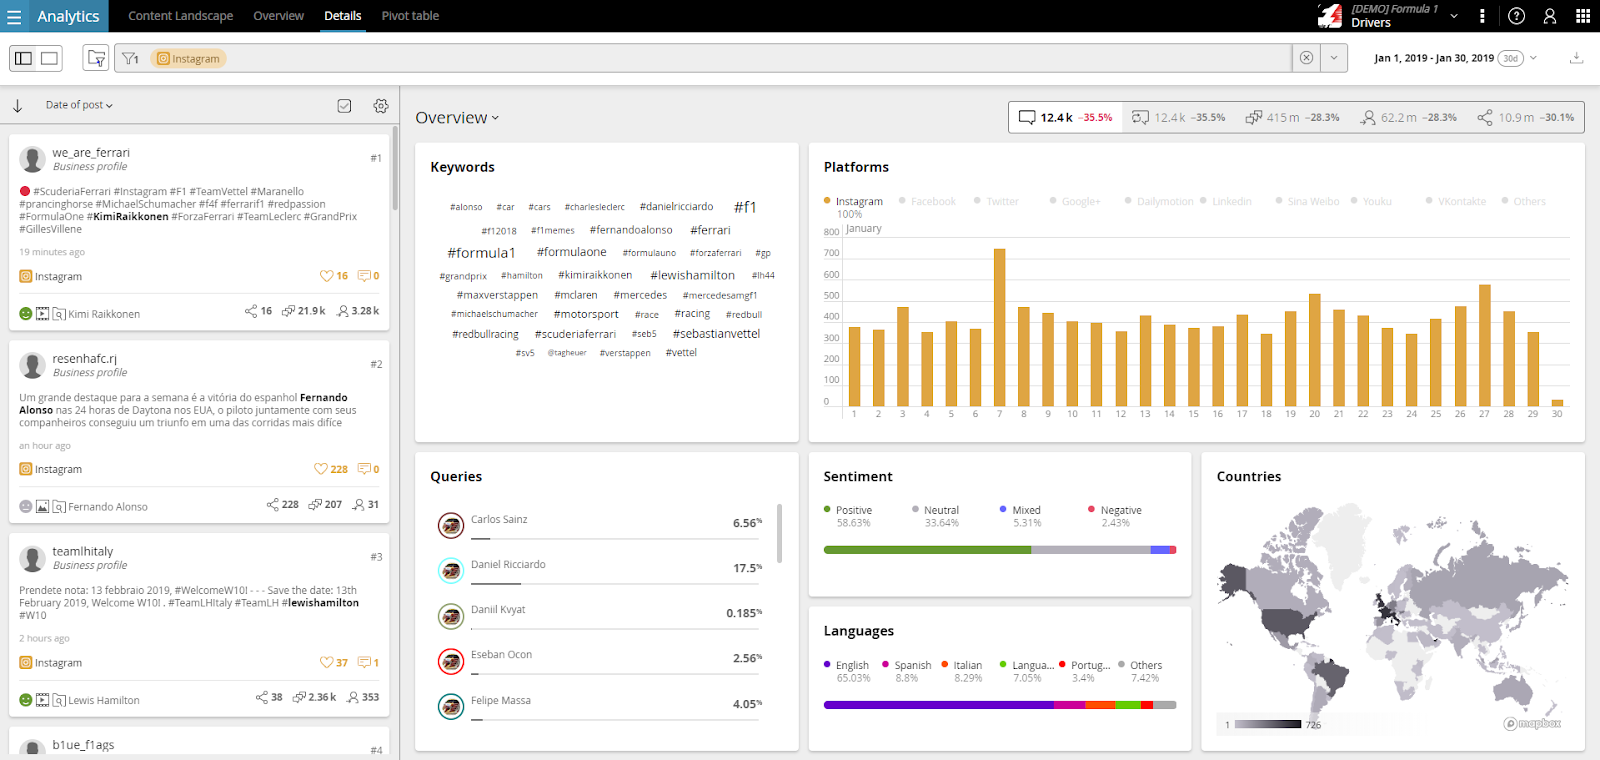This screenshot has height=760, width=1600.
Task: Switch to single panel layout view
Action: coord(49,58)
